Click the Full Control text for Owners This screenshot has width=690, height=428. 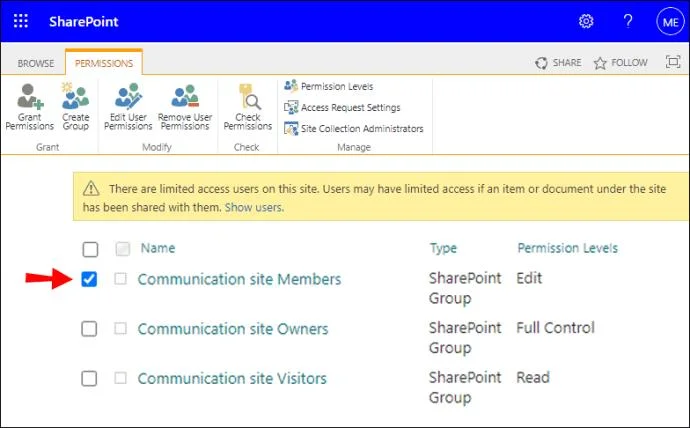coord(555,328)
